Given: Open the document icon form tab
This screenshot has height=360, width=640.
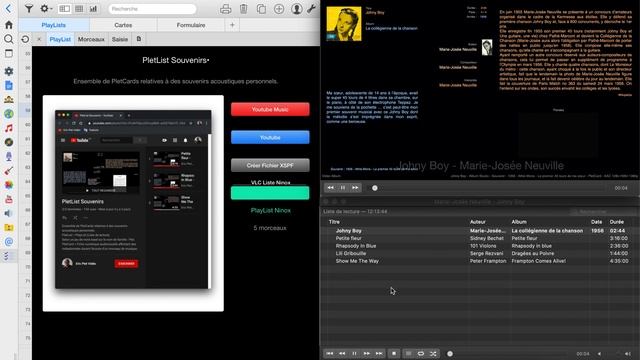Looking at the screenshot, I should click(x=139, y=39).
